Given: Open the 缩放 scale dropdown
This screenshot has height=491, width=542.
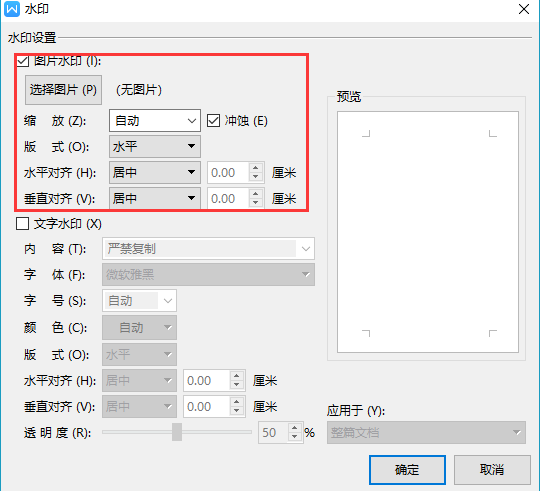Looking at the screenshot, I should pos(155,121).
